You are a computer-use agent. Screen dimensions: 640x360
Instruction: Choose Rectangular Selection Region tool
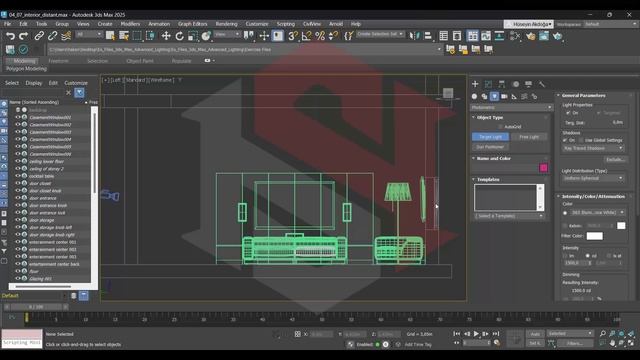point(137,36)
